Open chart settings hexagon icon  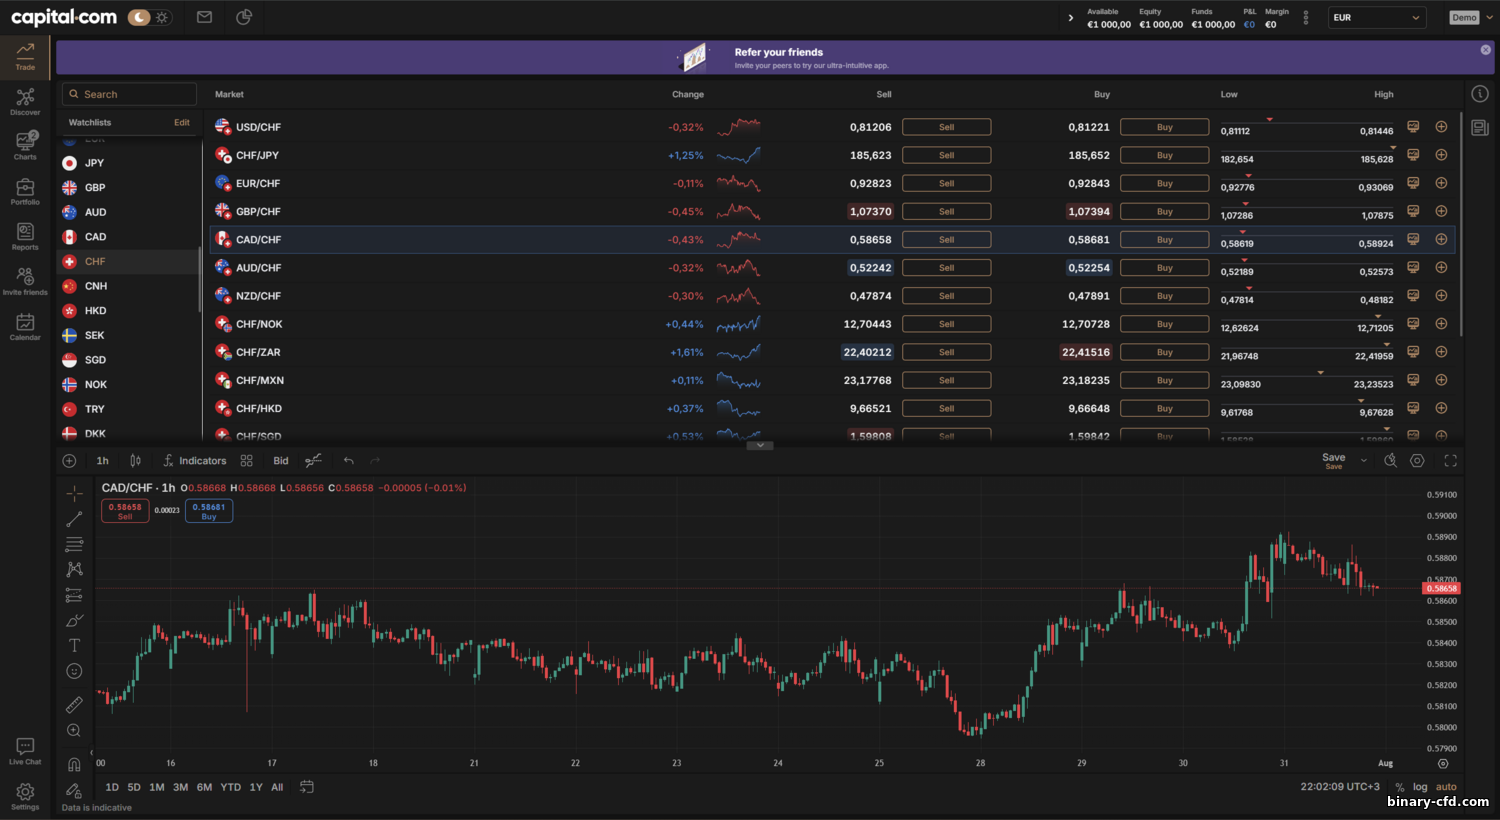point(1417,461)
